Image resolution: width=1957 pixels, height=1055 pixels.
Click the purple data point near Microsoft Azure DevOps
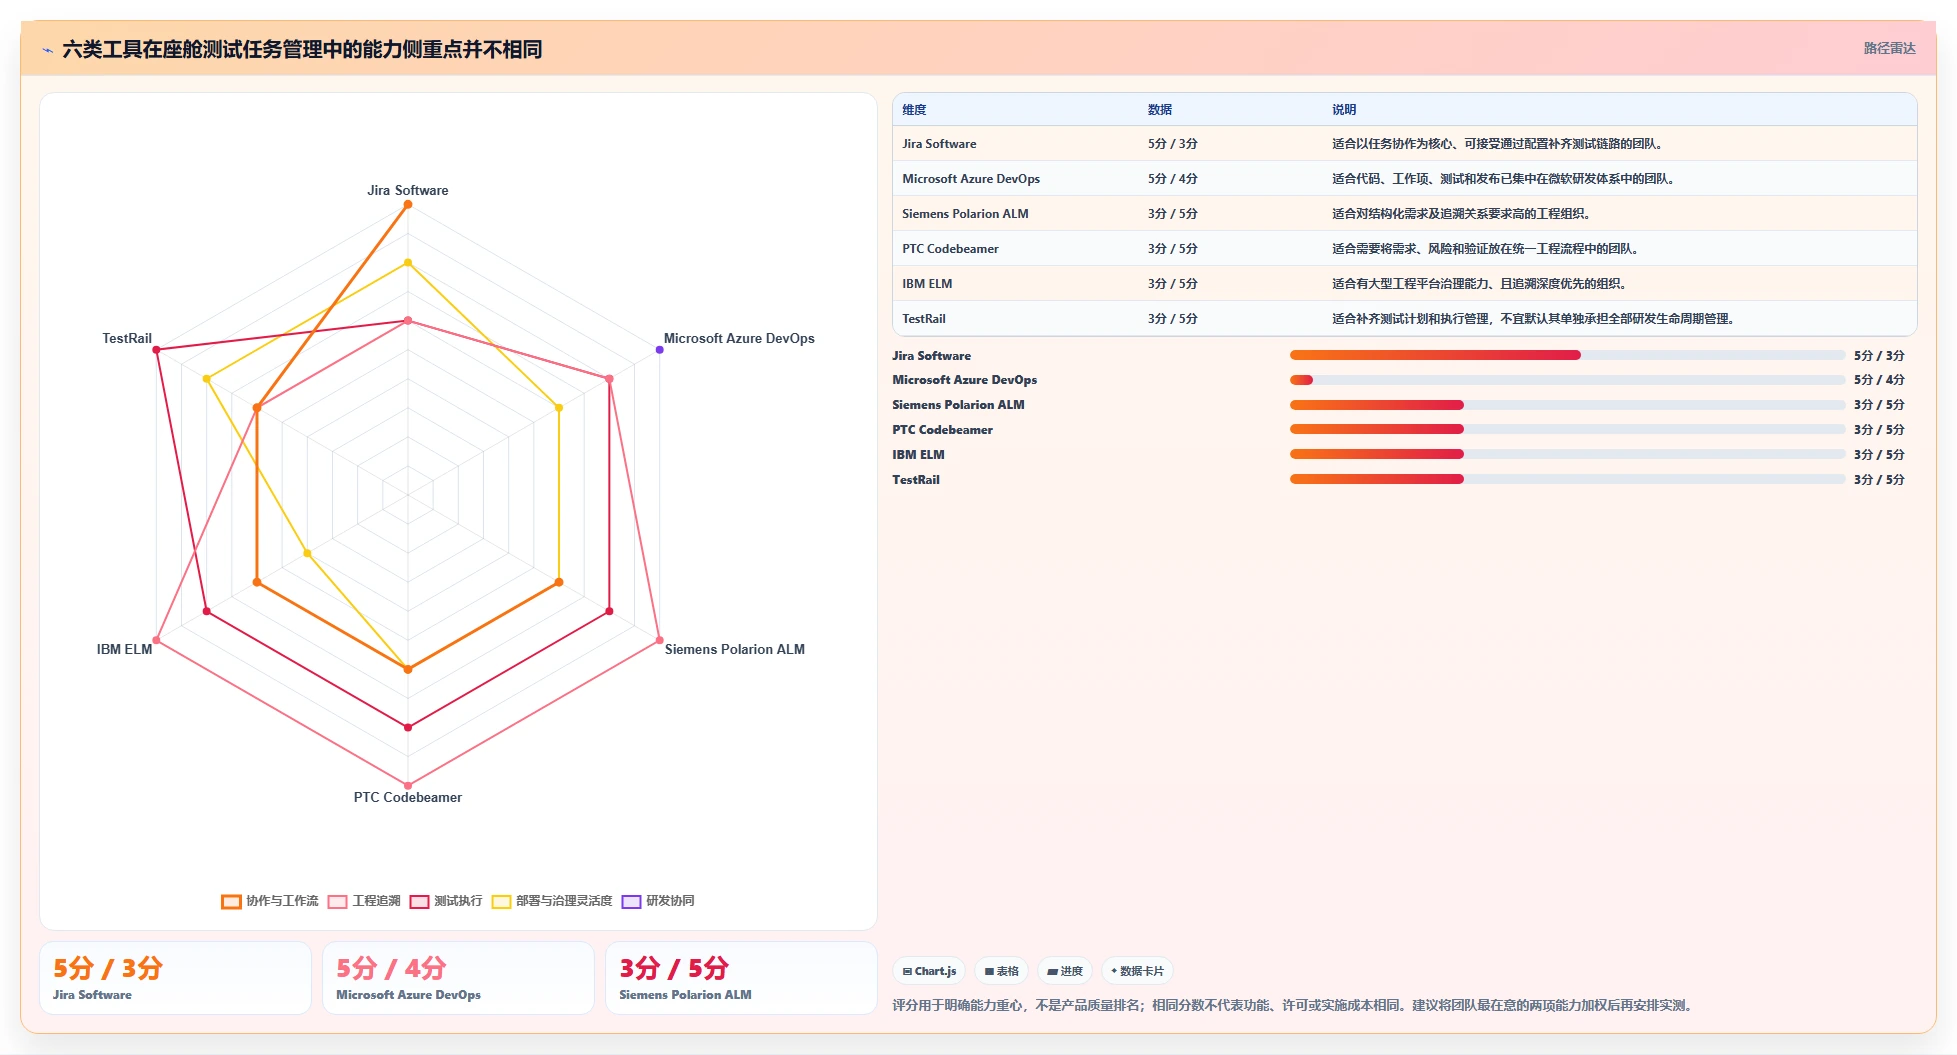click(x=659, y=350)
